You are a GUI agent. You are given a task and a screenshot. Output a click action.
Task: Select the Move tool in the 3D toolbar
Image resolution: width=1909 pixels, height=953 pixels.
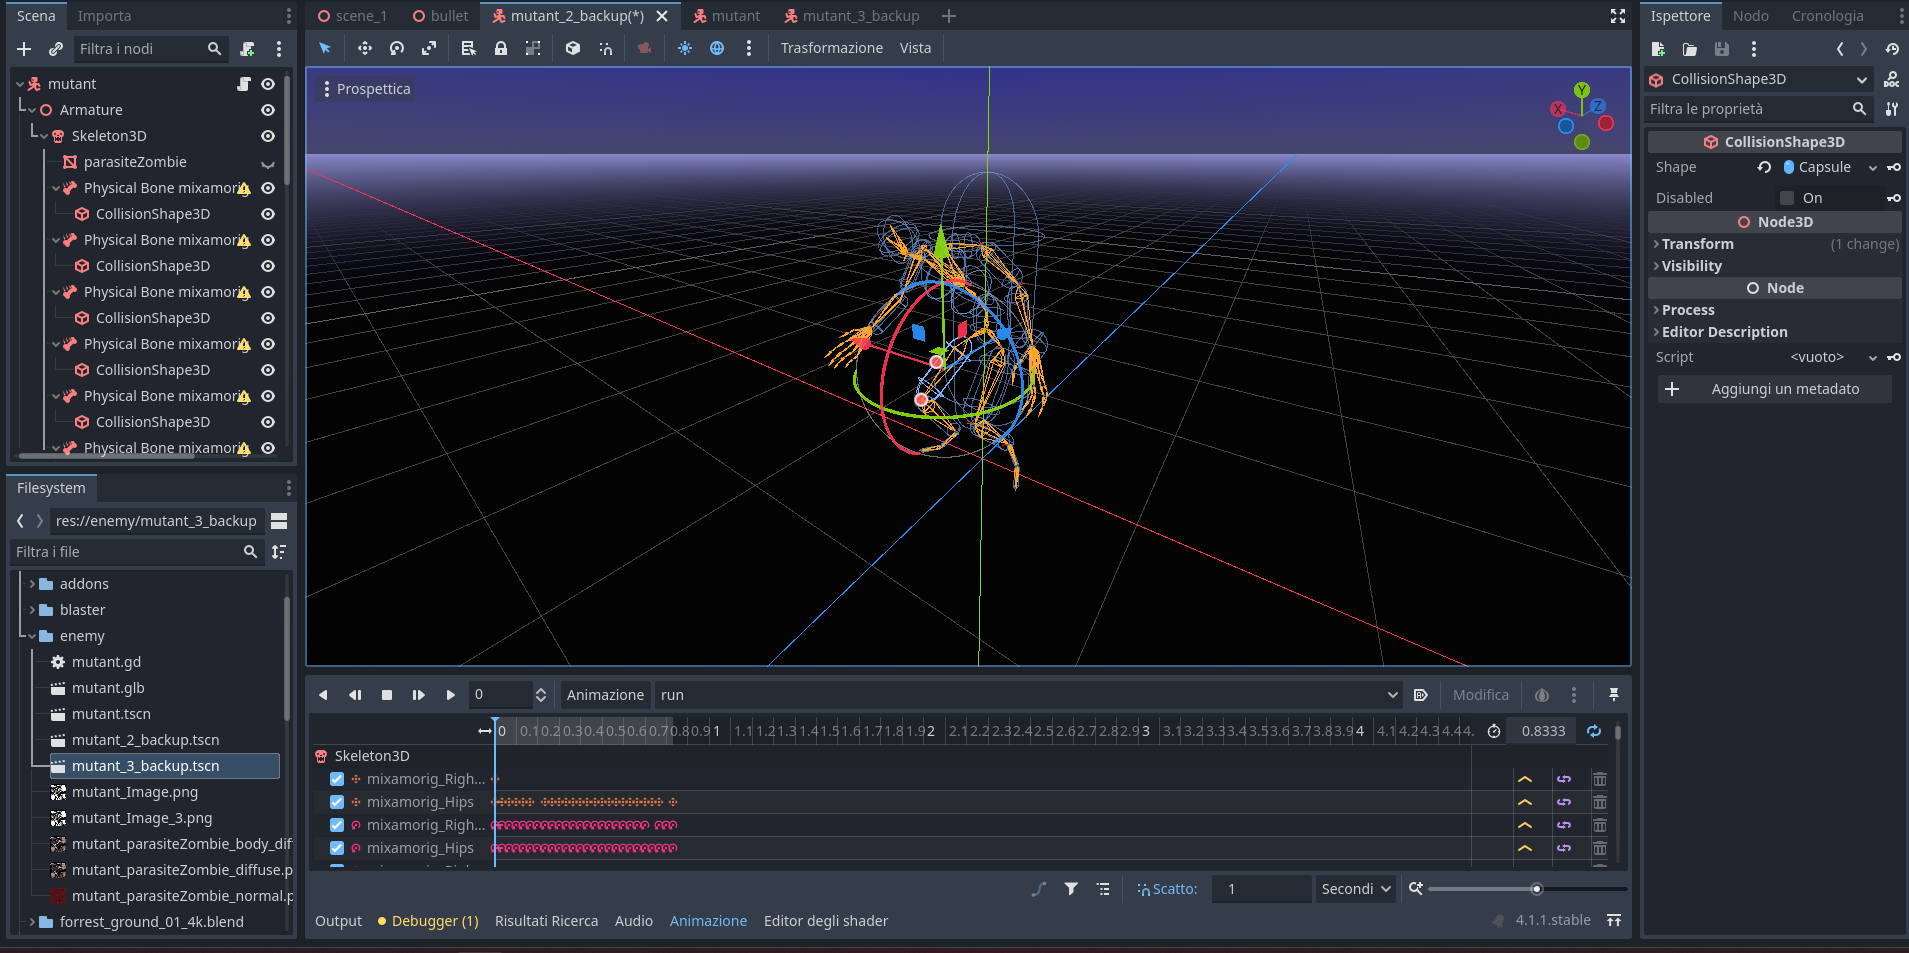[x=365, y=47]
